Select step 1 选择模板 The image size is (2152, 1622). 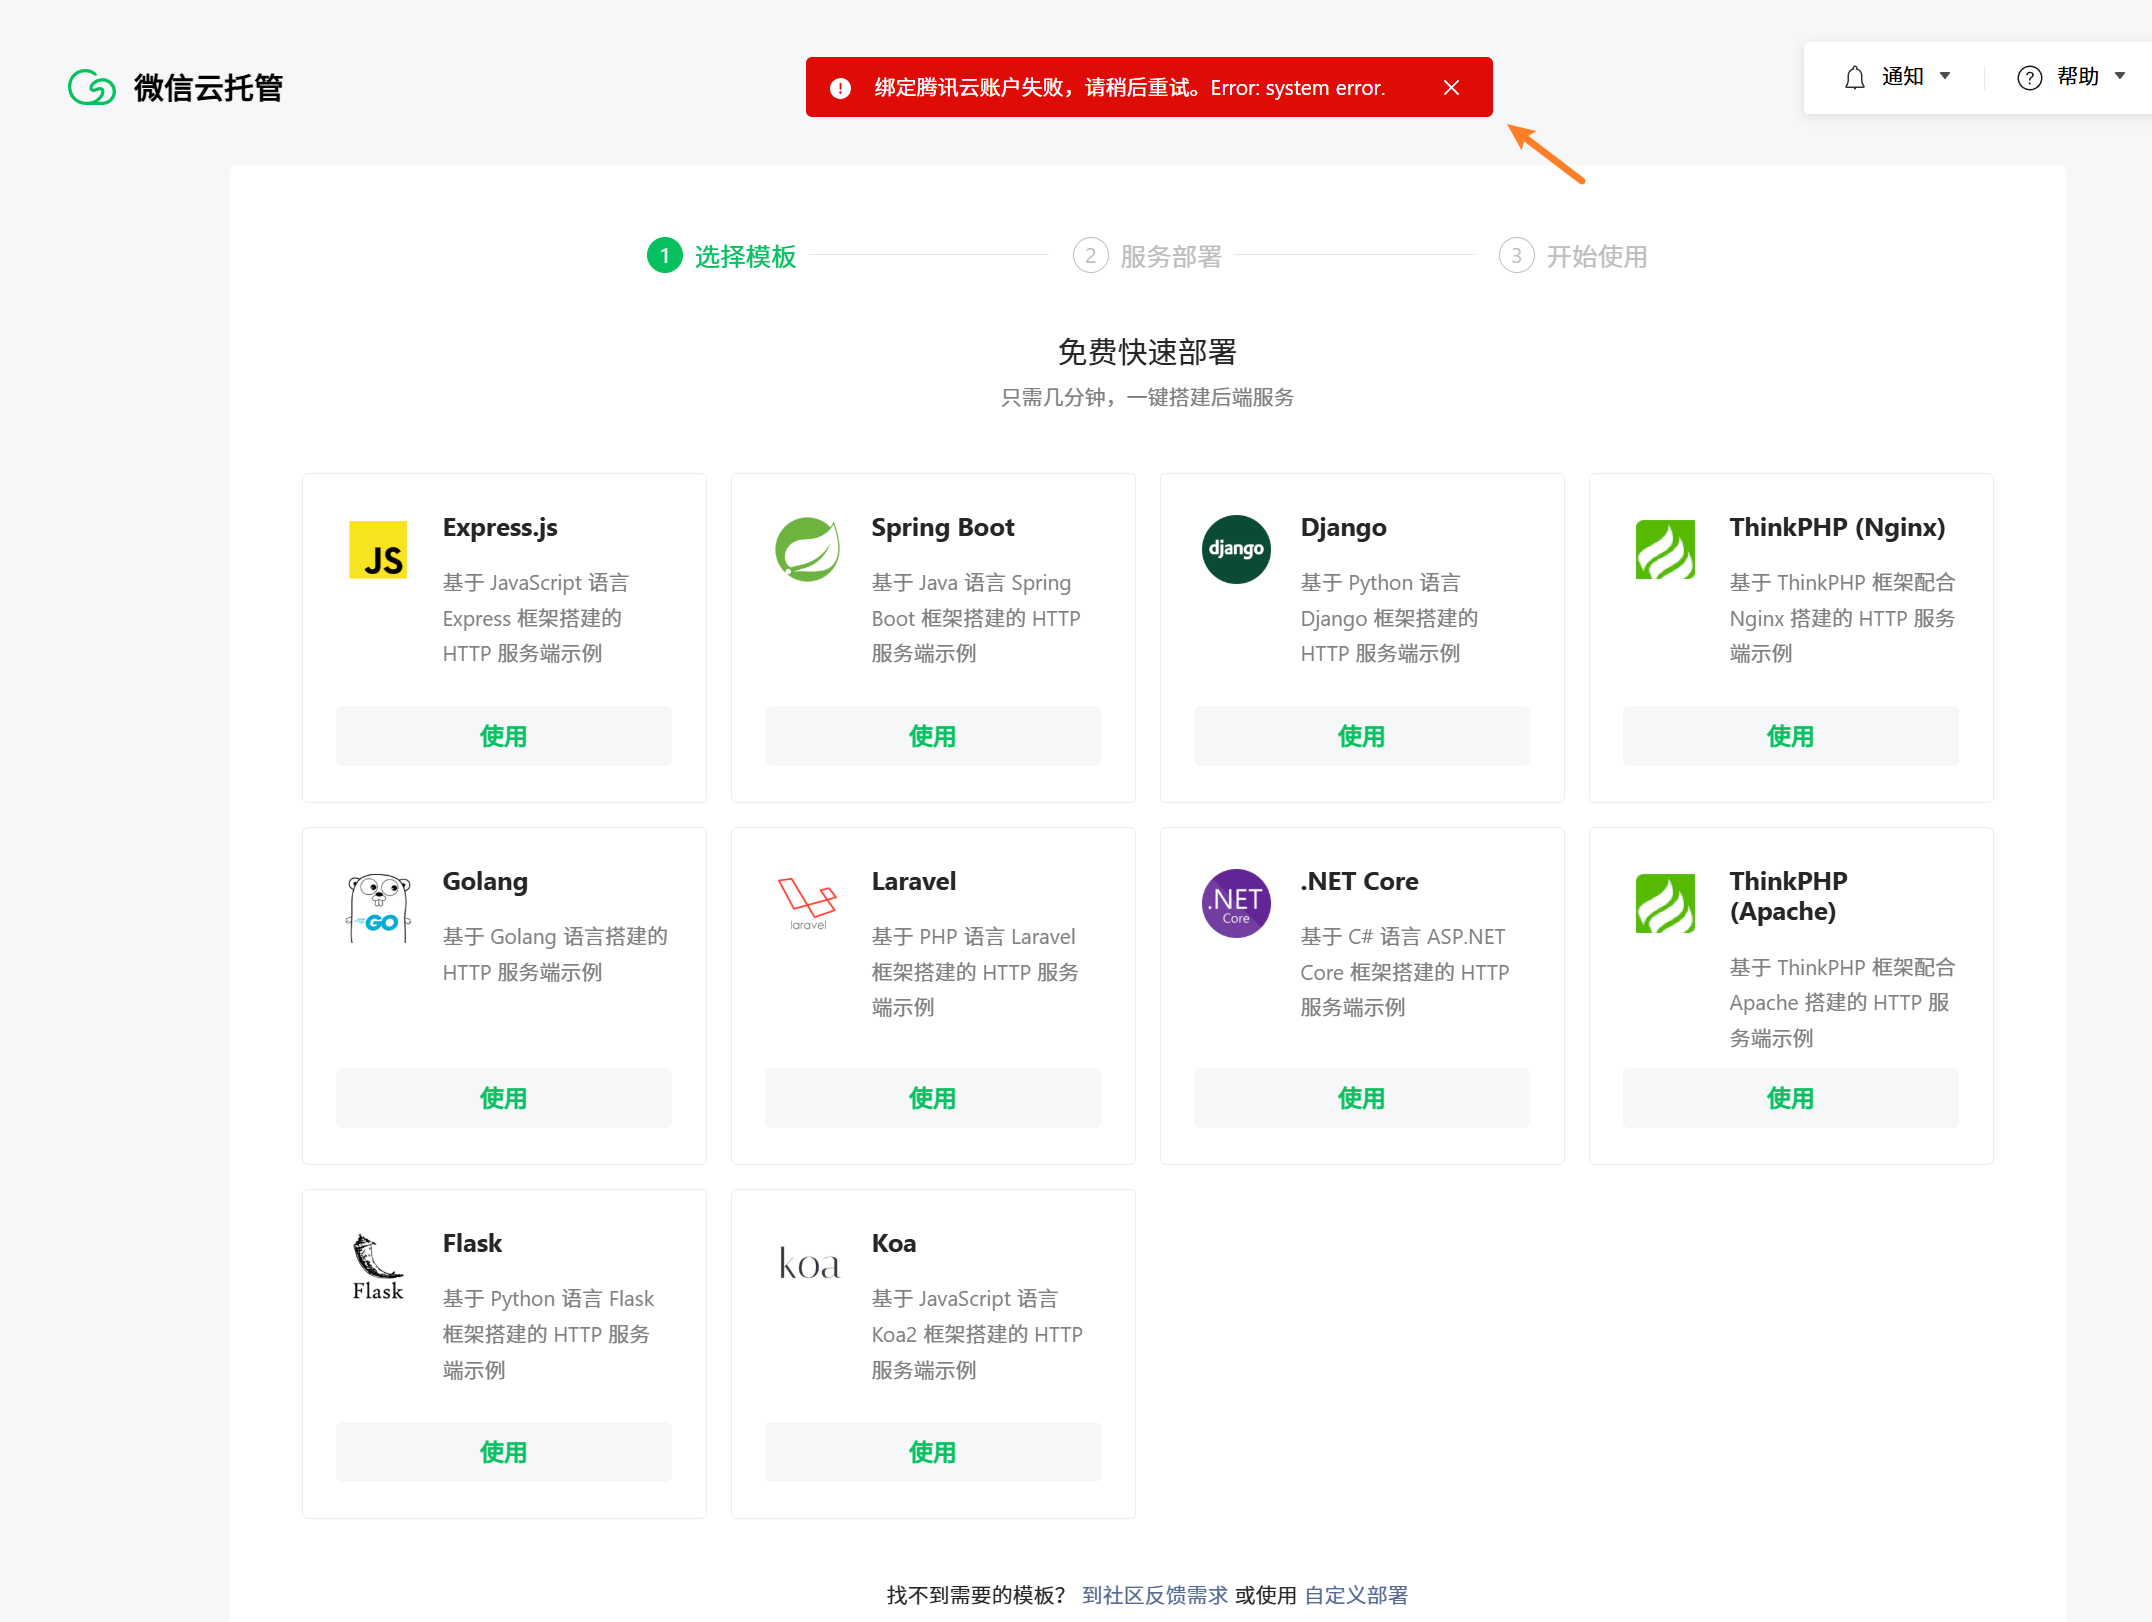pos(722,256)
